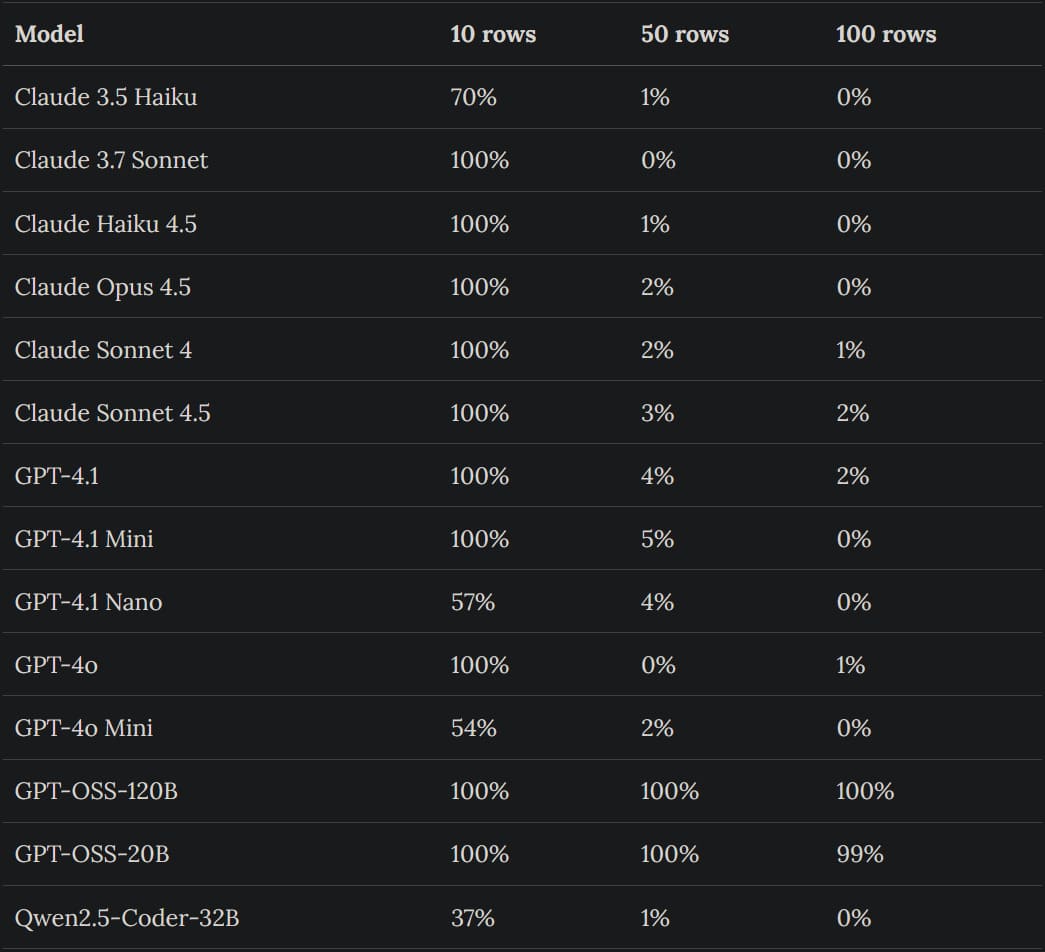Click the Claude Haiku 4.5 model name
The height and width of the screenshot is (952, 1045).
tap(106, 224)
